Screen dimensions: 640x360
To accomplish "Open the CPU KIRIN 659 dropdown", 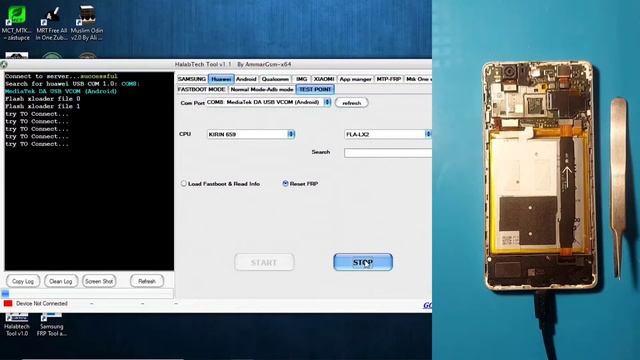I will pyautogui.click(x=291, y=134).
